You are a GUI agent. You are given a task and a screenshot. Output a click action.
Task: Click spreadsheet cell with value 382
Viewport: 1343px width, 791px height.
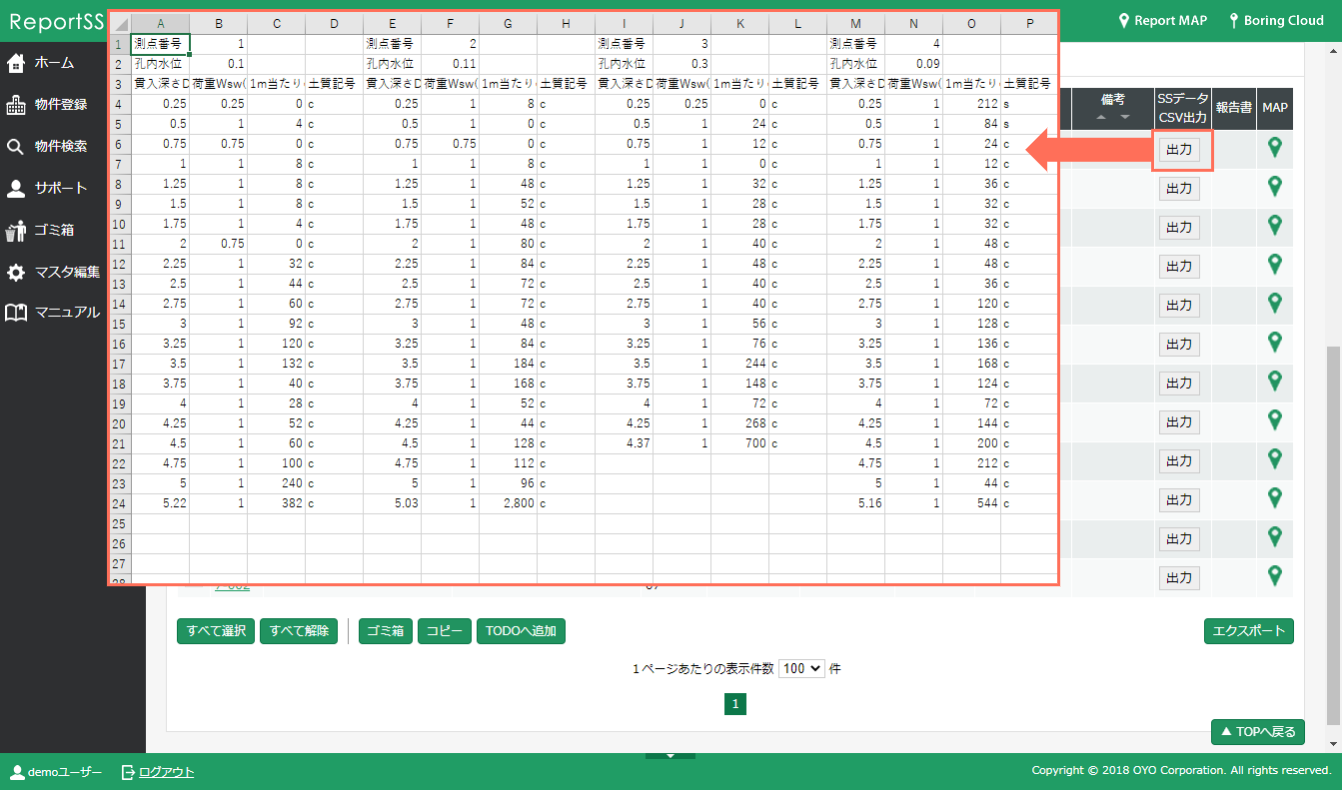click(277, 504)
